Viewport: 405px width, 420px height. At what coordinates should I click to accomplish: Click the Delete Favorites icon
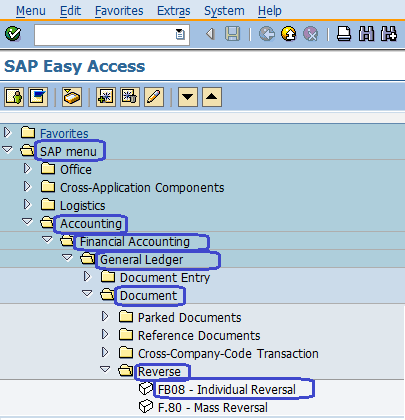(130, 97)
